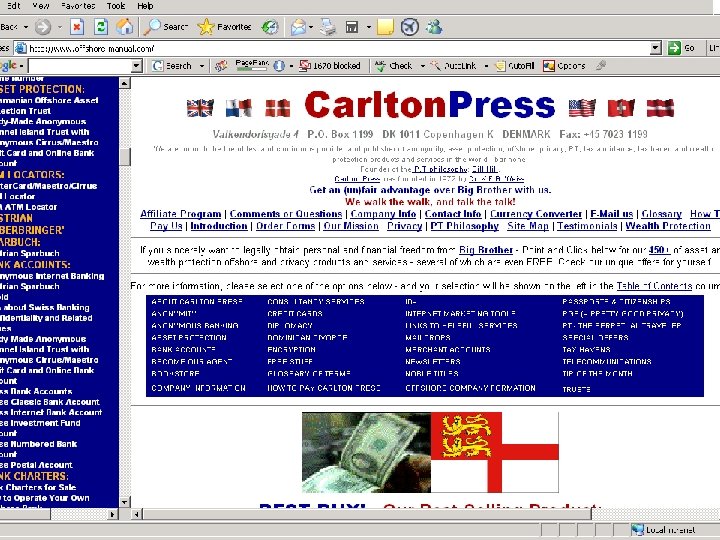
Task: Click the sidebar vertical scrollbar thumb
Action: tap(124, 157)
